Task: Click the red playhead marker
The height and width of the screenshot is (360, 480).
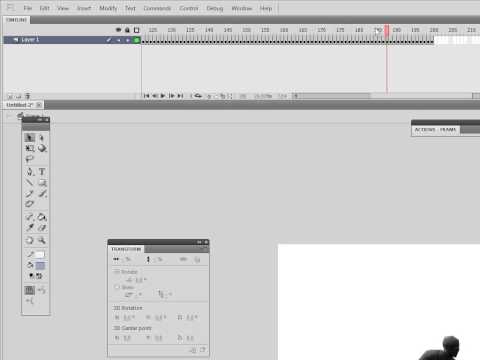Action: click(387, 31)
